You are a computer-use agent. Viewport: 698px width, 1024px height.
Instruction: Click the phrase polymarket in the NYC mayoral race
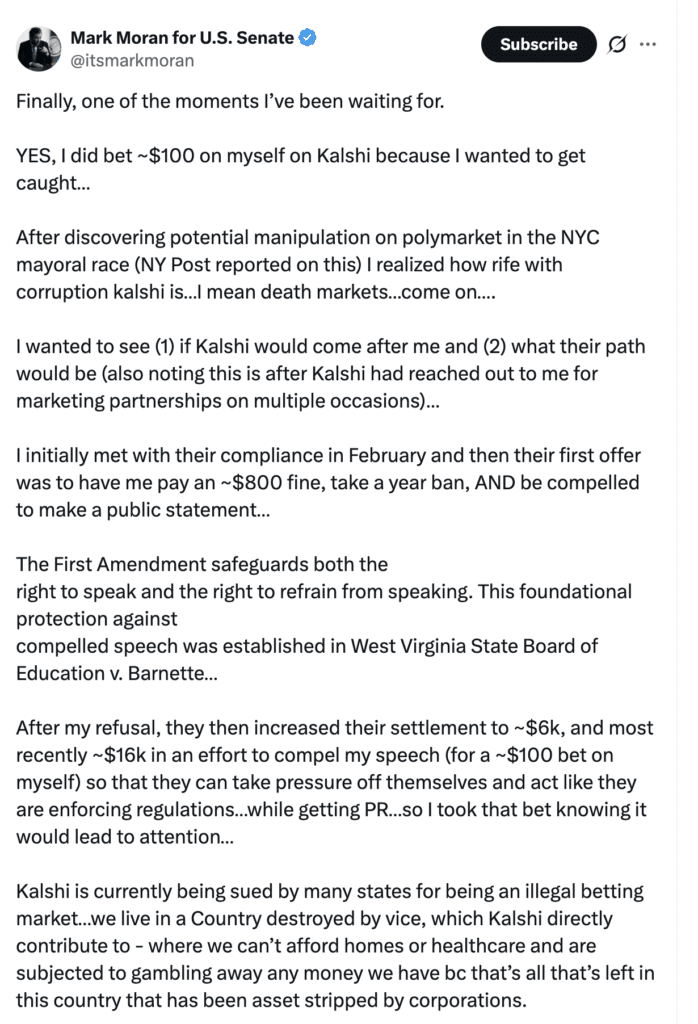[x=450, y=237]
